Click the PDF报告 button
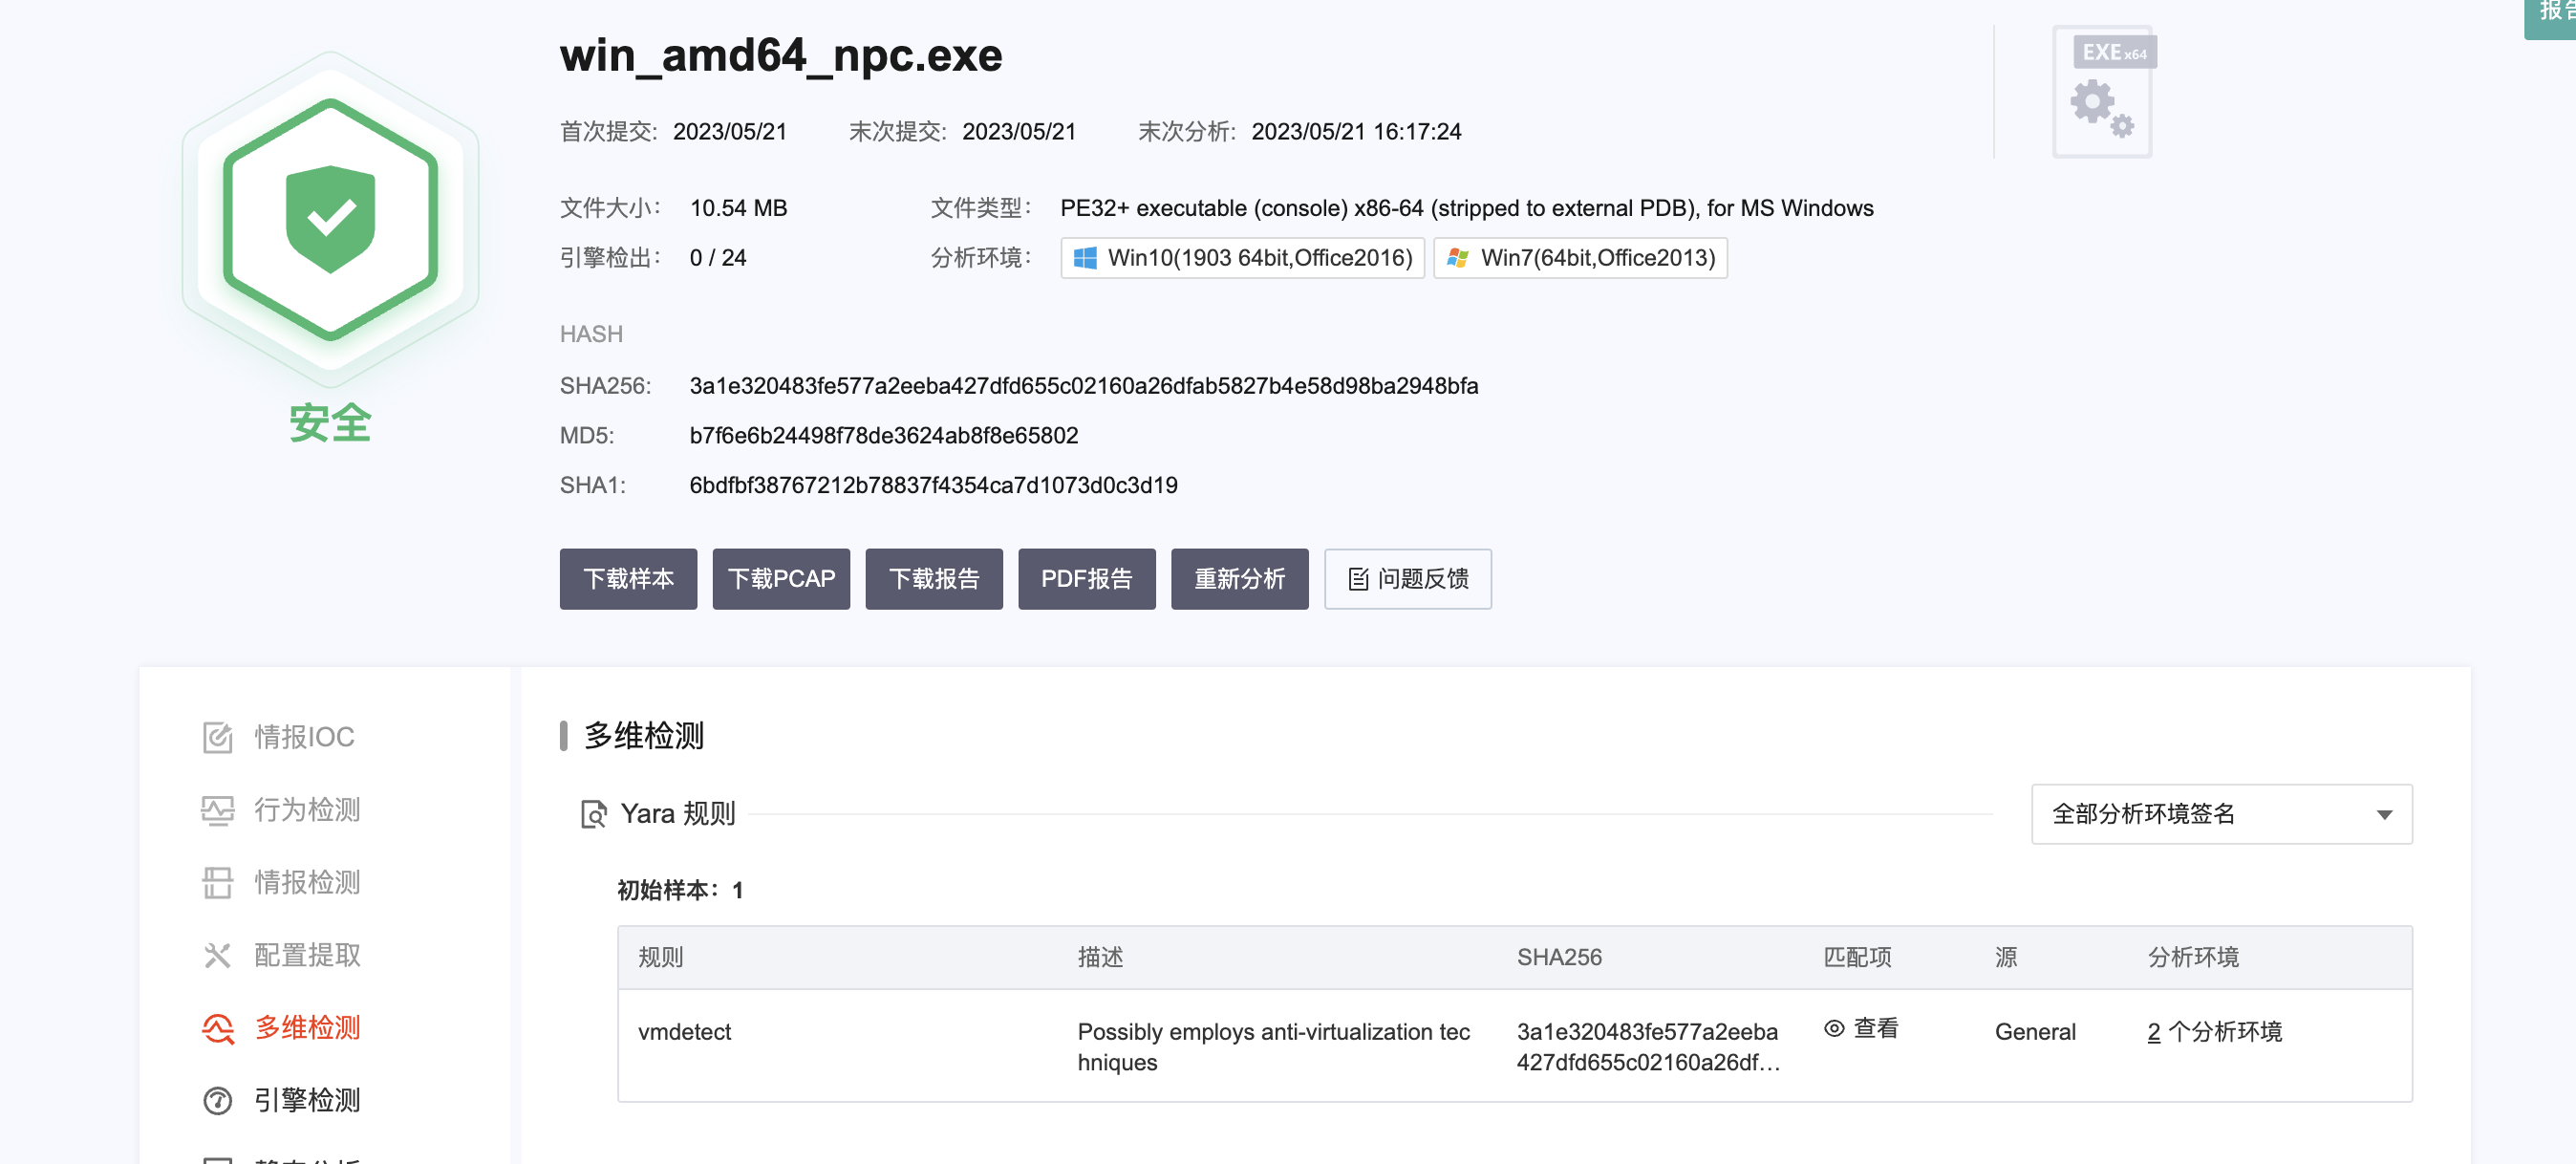Image resolution: width=2576 pixels, height=1164 pixels. pyautogui.click(x=1086, y=579)
